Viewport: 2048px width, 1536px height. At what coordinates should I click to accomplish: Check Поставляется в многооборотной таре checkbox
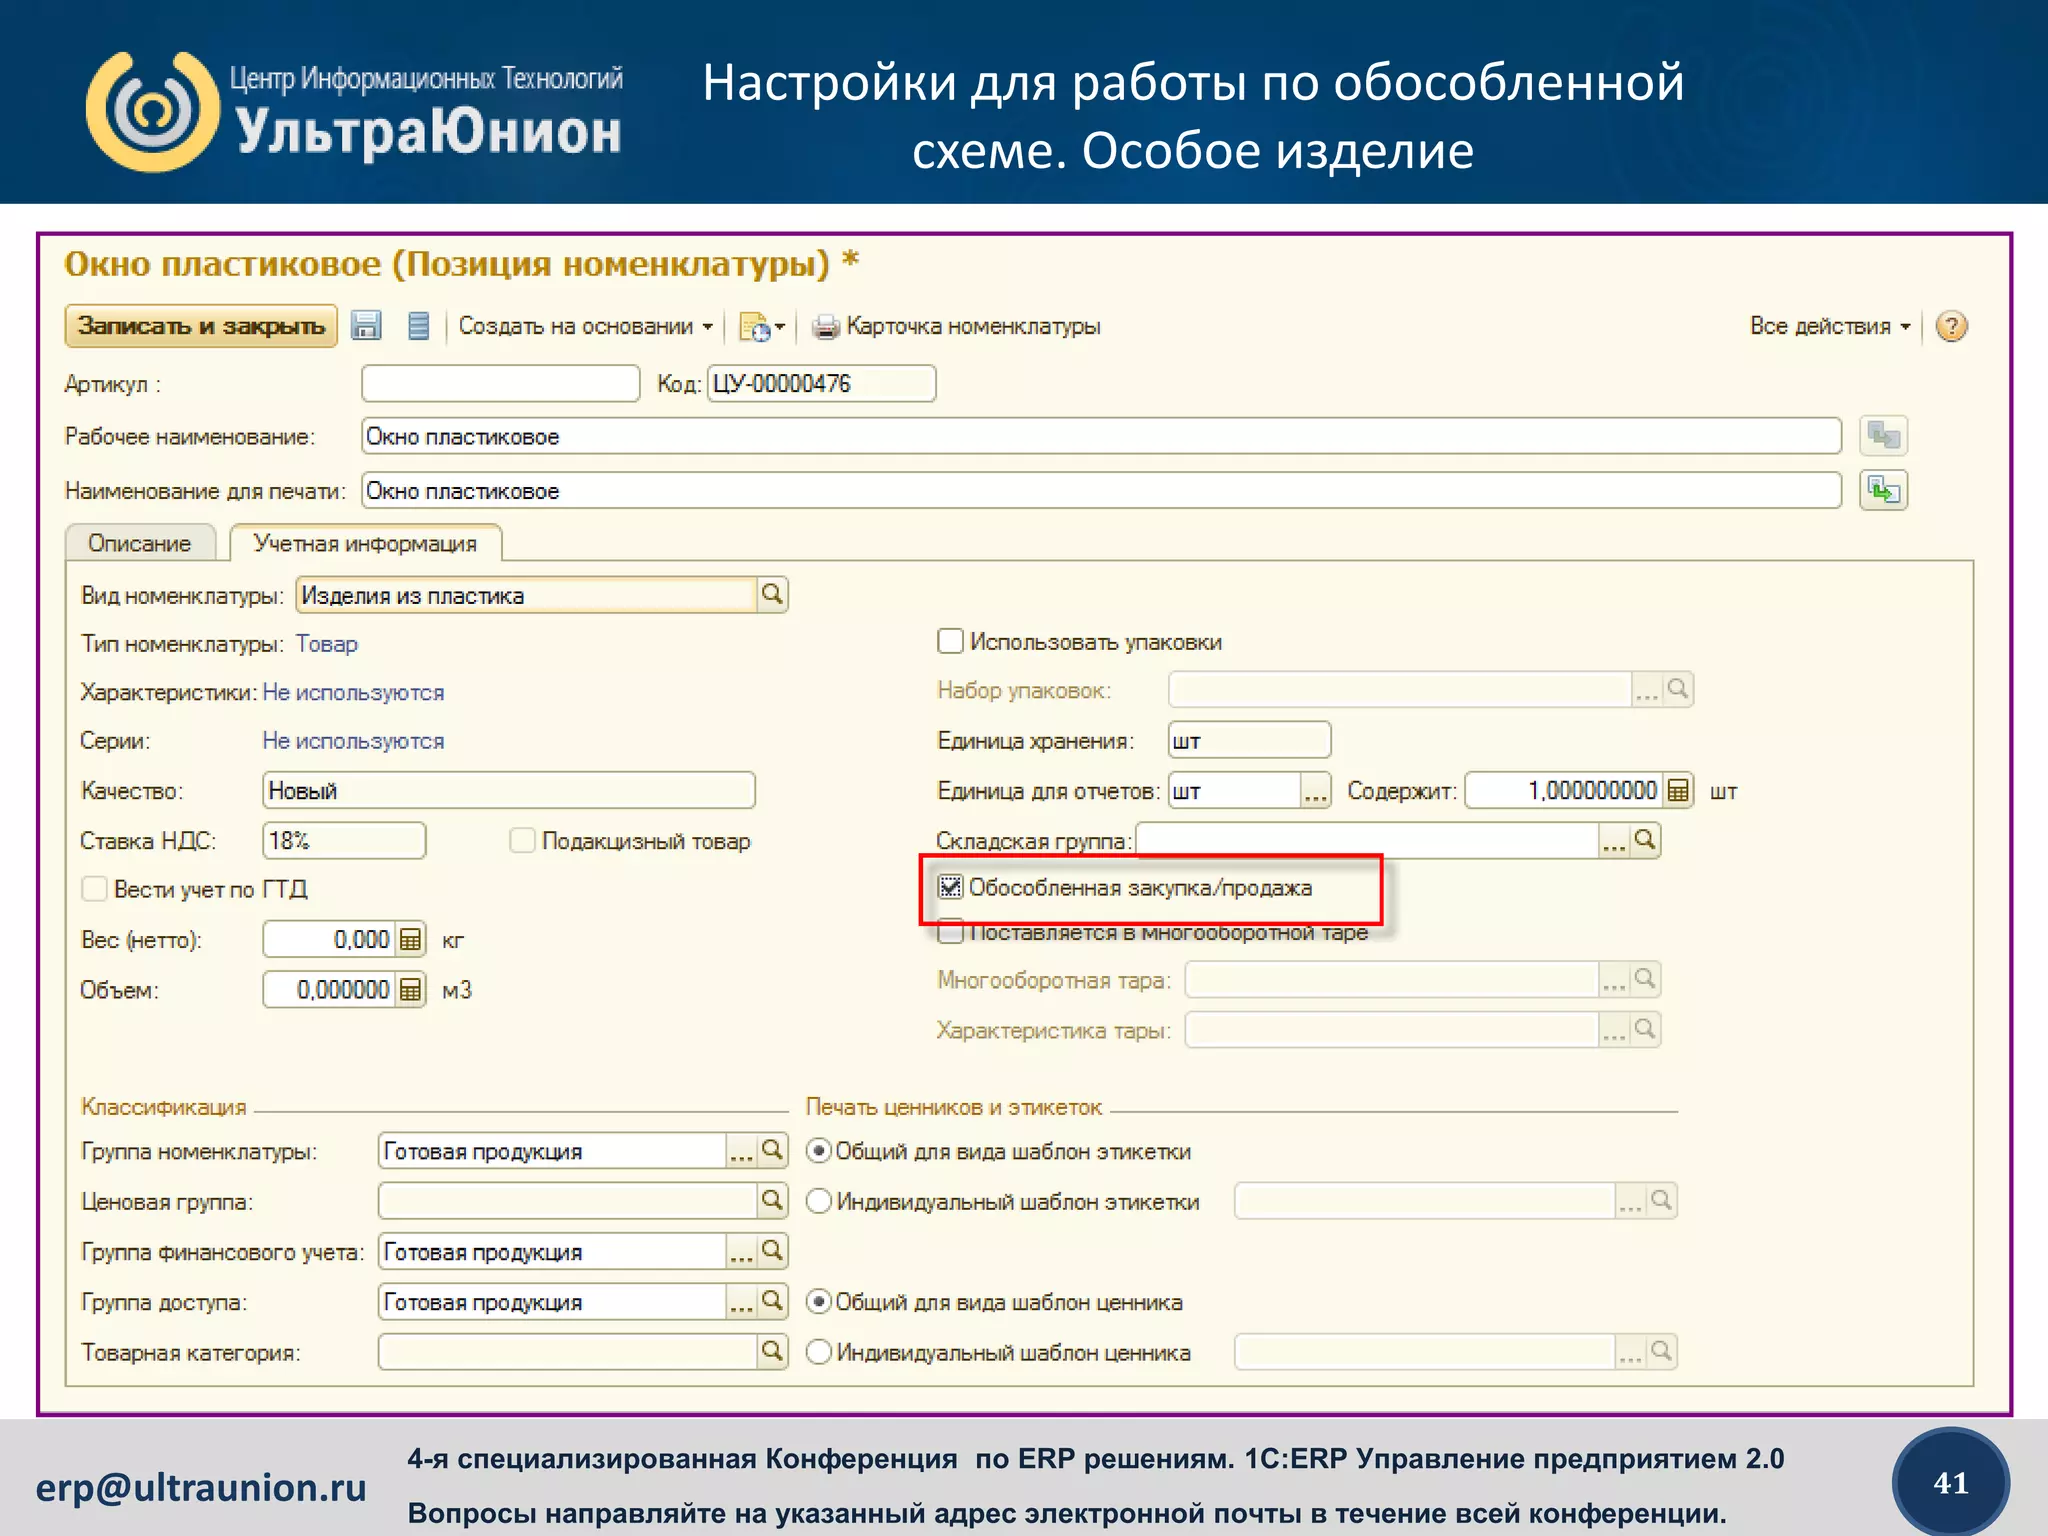pyautogui.click(x=950, y=932)
